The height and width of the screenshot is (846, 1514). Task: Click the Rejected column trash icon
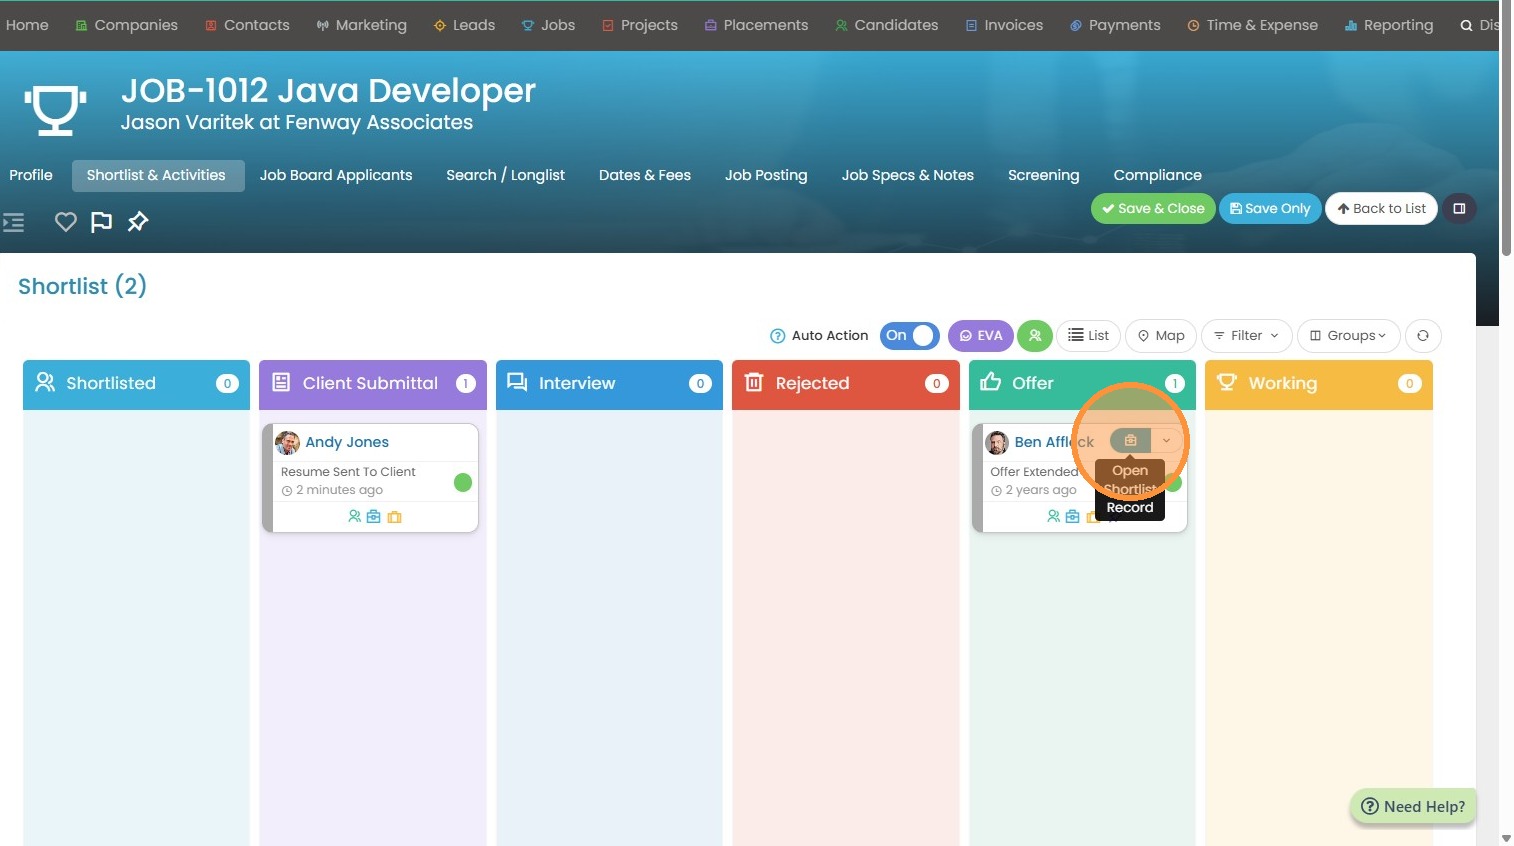point(754,383)
